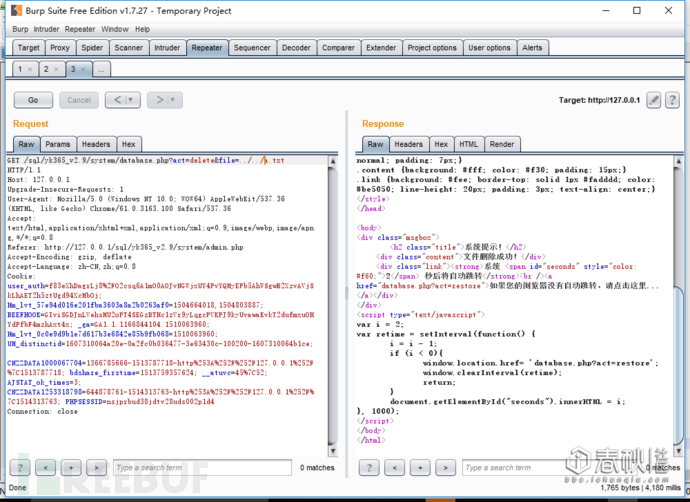Screen dimensions: 690x502
Task: Switch to the Extender tab
Action: click(x=381, y=48)
